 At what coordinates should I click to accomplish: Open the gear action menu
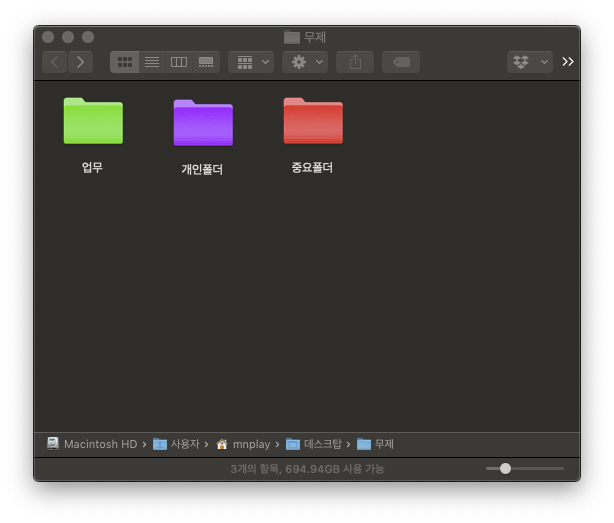pyautogui.click(x=305, y=62)
